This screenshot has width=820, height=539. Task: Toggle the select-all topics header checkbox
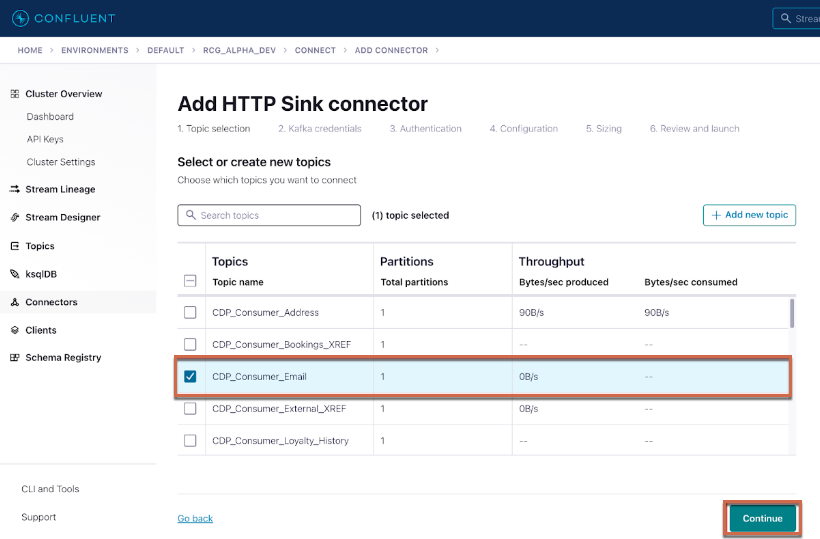tap(190, 282)
